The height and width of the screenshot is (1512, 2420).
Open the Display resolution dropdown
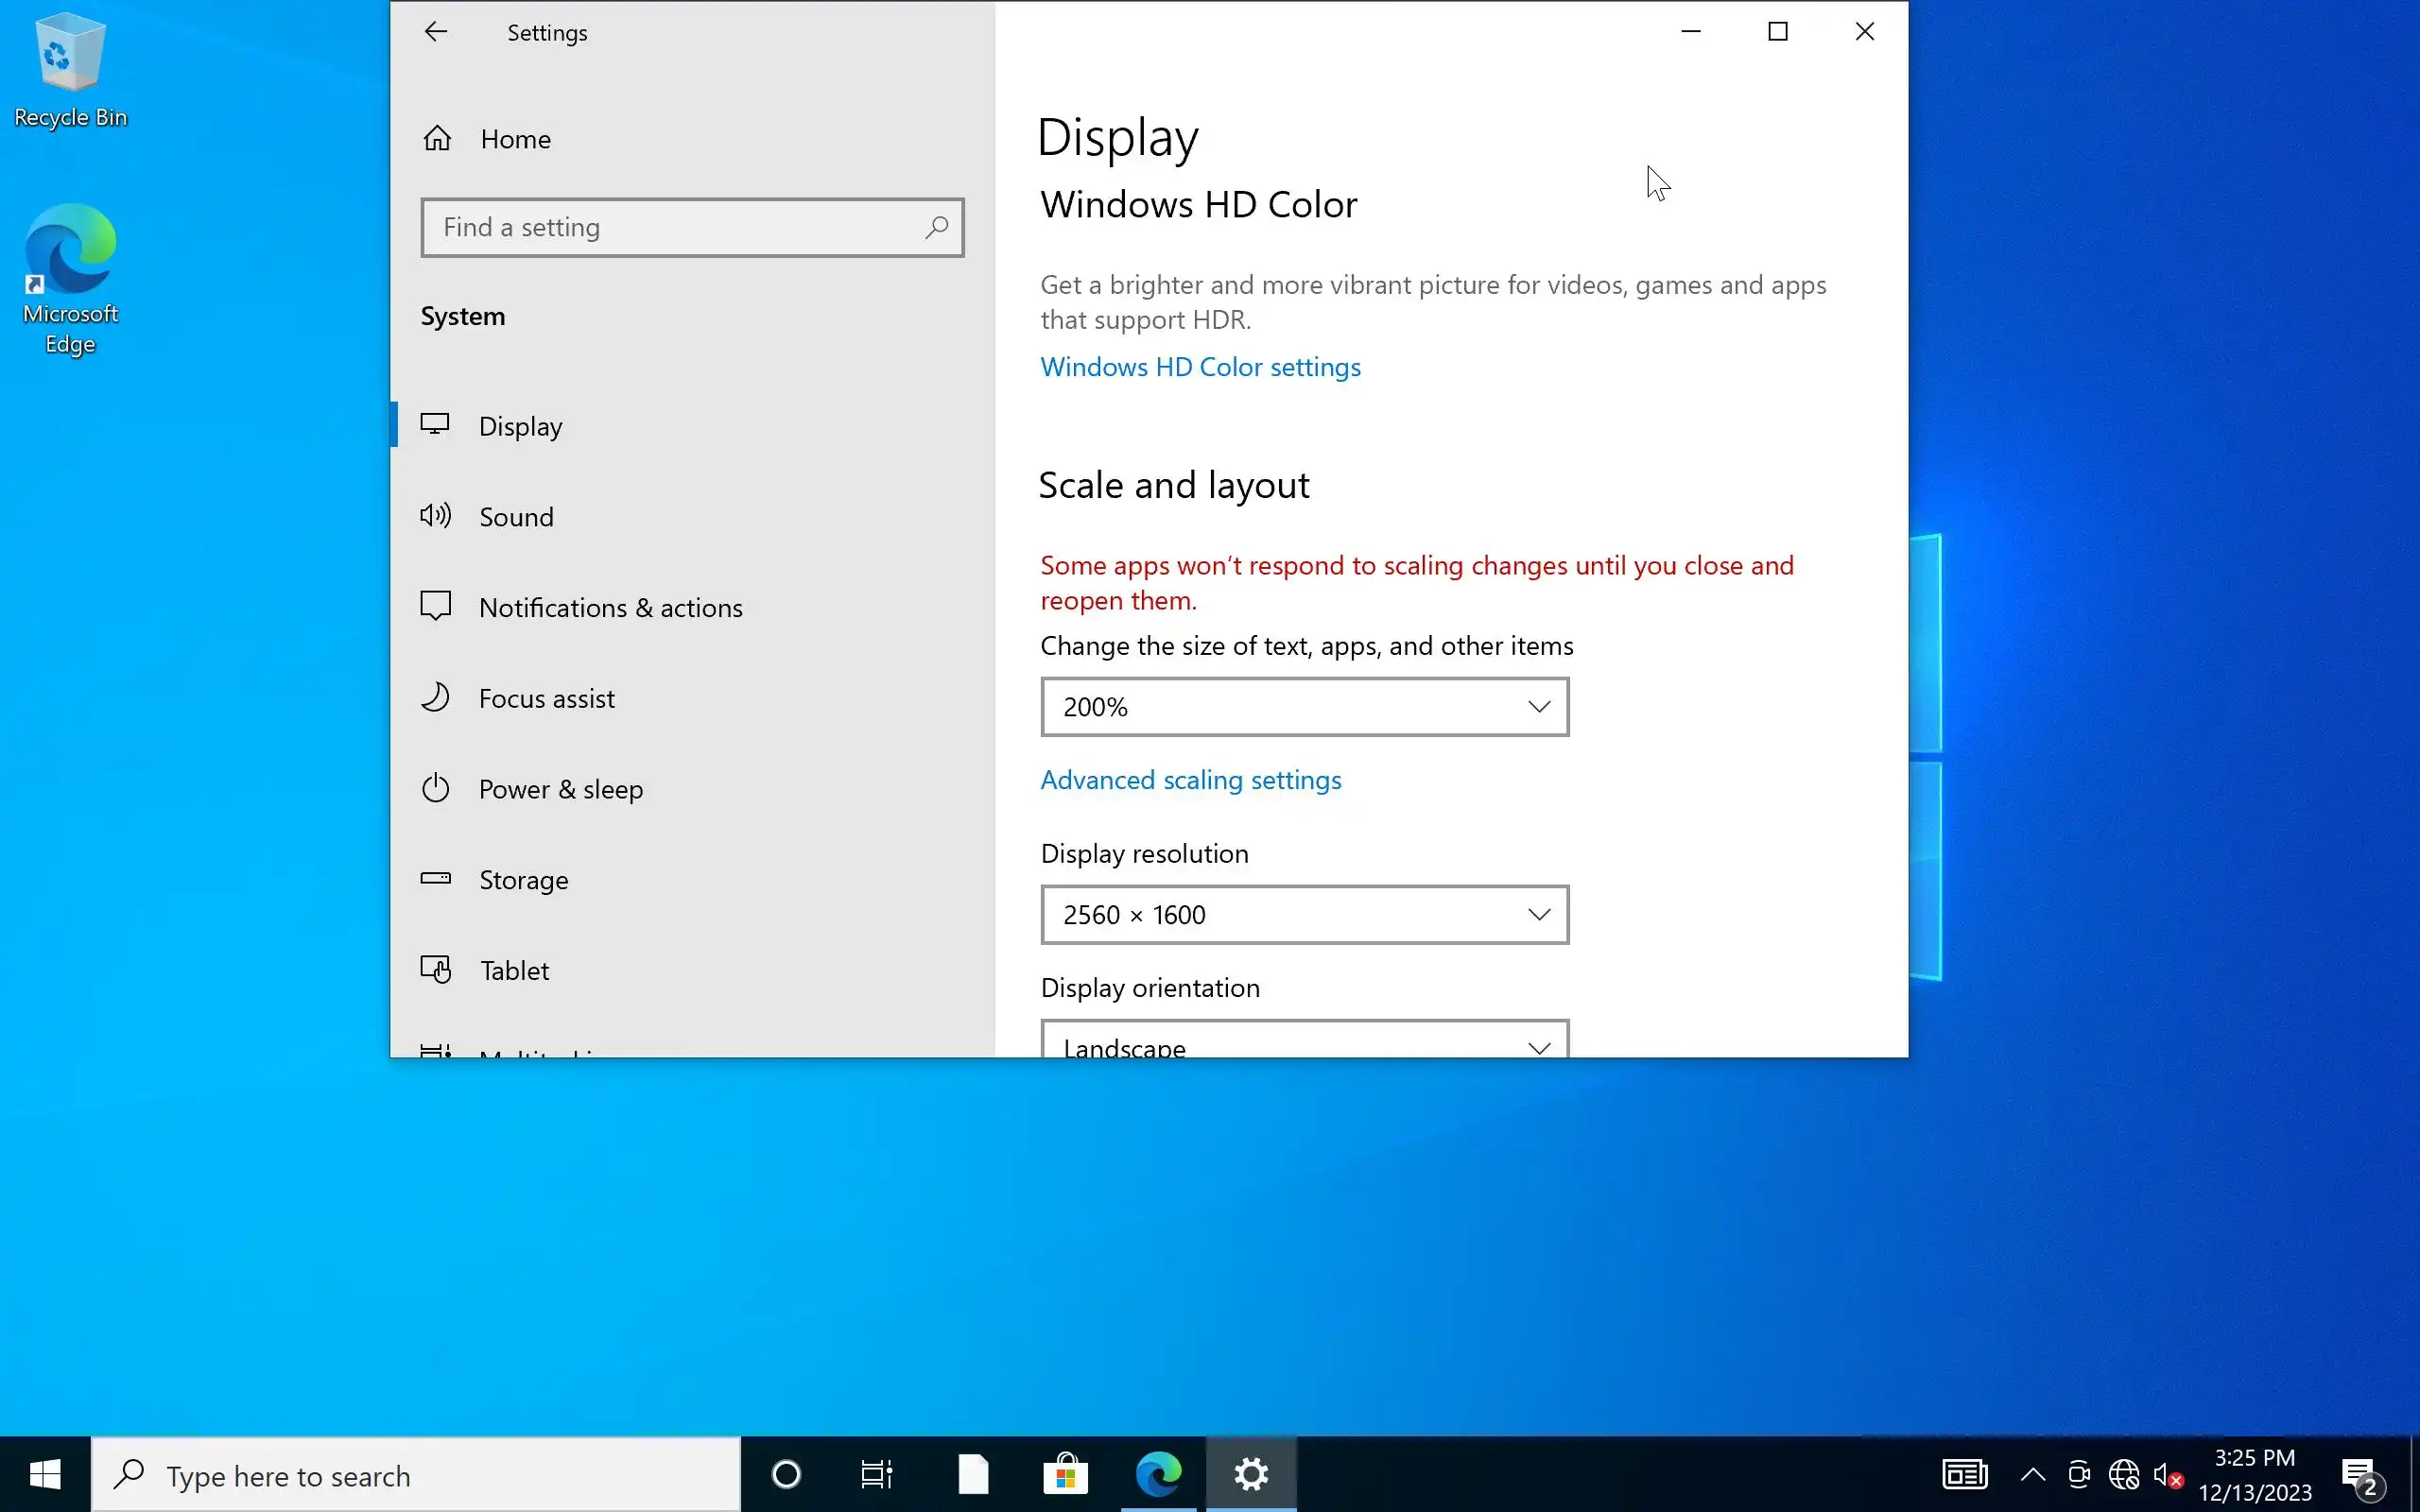click(1304, 915)
